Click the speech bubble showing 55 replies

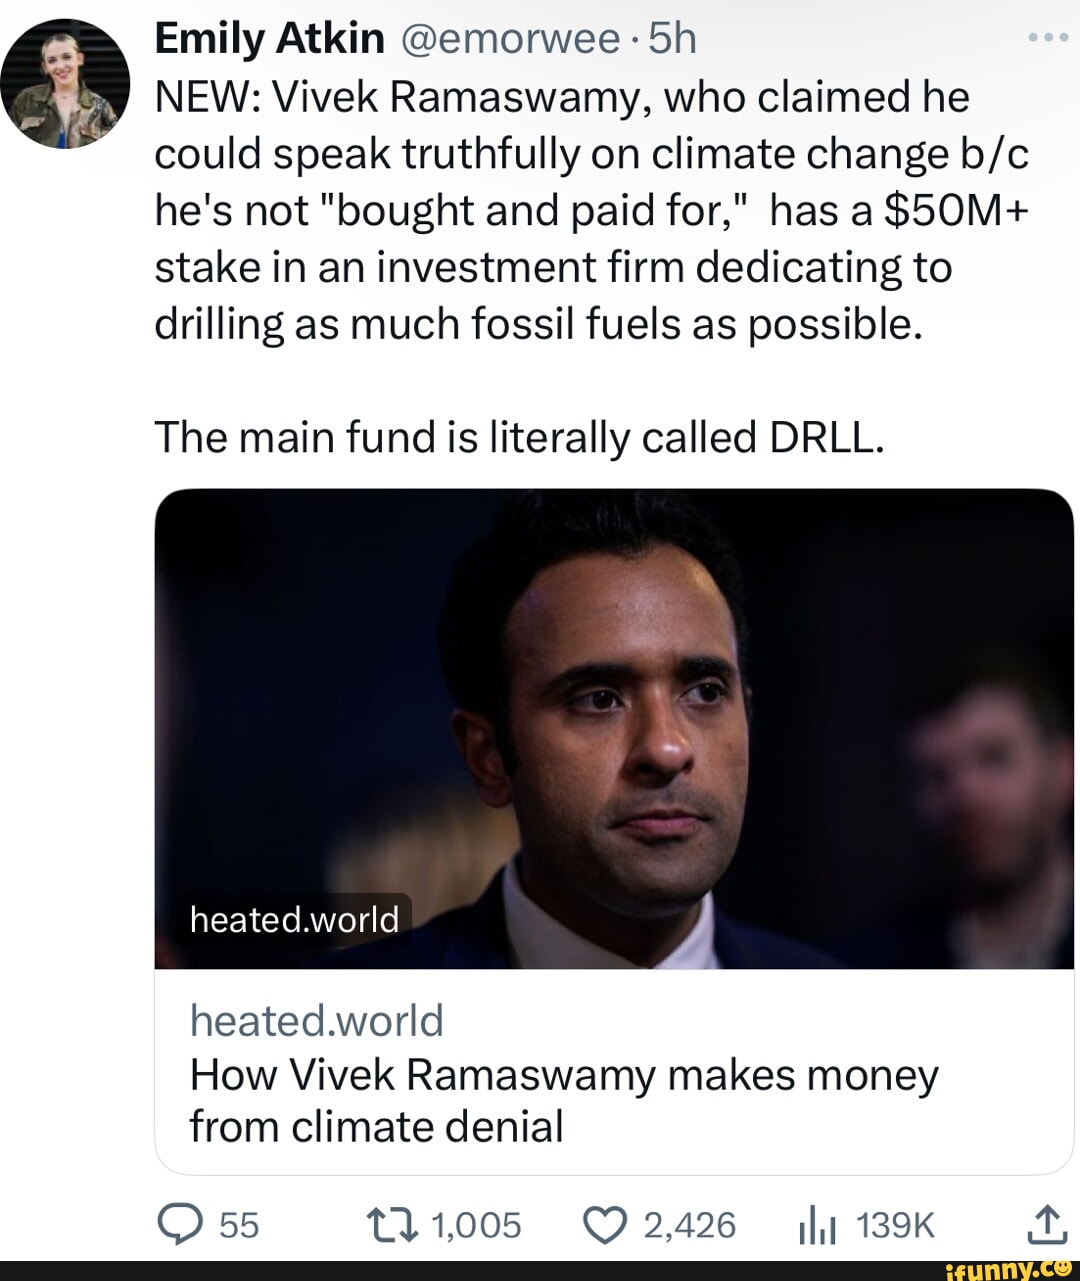210,1222
